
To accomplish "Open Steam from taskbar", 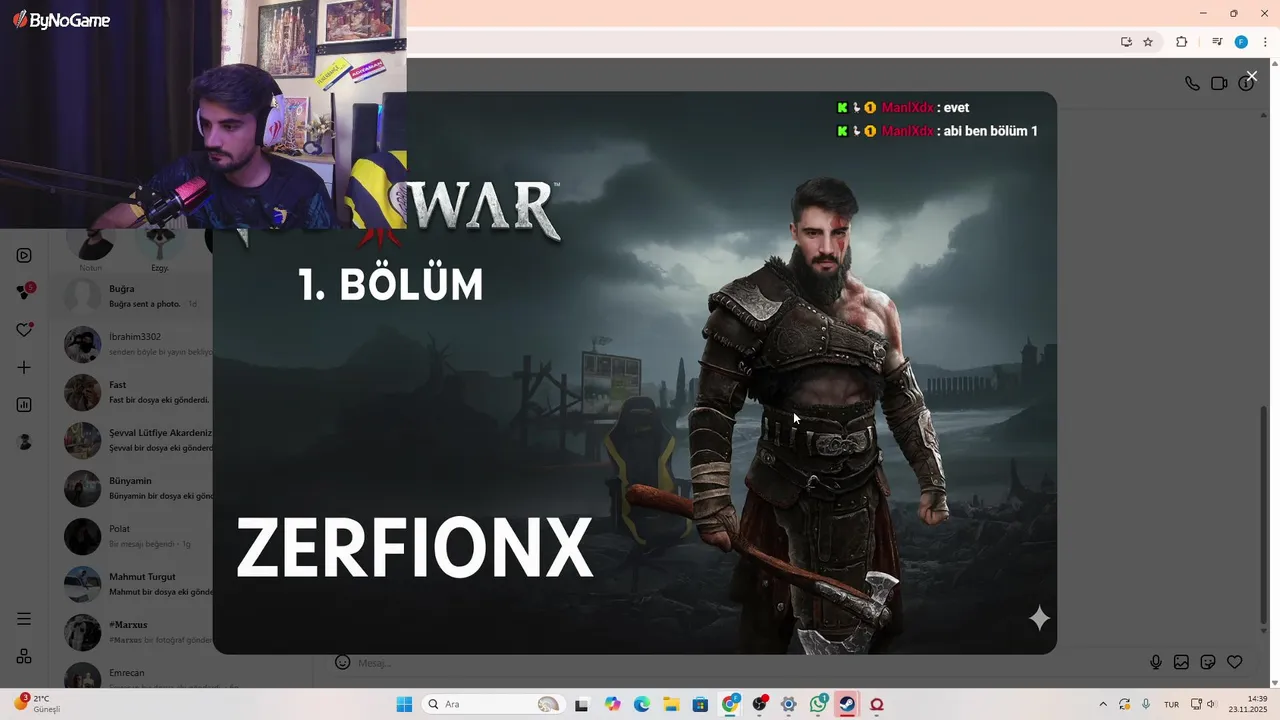I will pyautogui.click(x=847, y=704).
